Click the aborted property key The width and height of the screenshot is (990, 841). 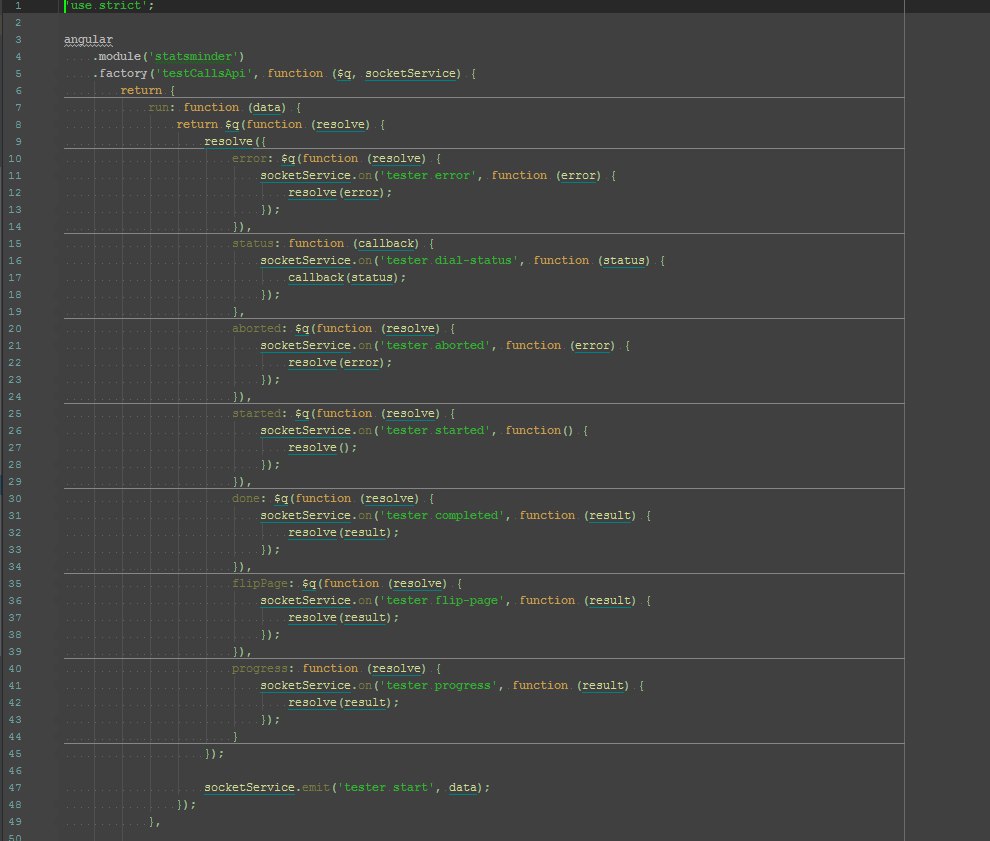(256, 329)
